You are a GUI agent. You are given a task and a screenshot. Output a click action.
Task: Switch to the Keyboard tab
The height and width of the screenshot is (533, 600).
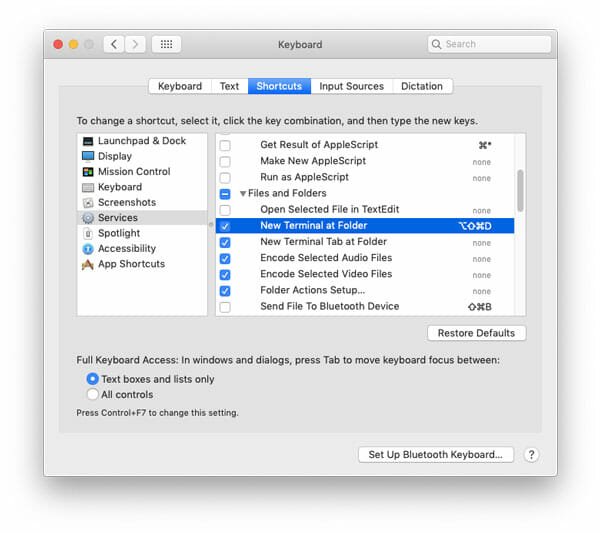click(x=179, y=86)
